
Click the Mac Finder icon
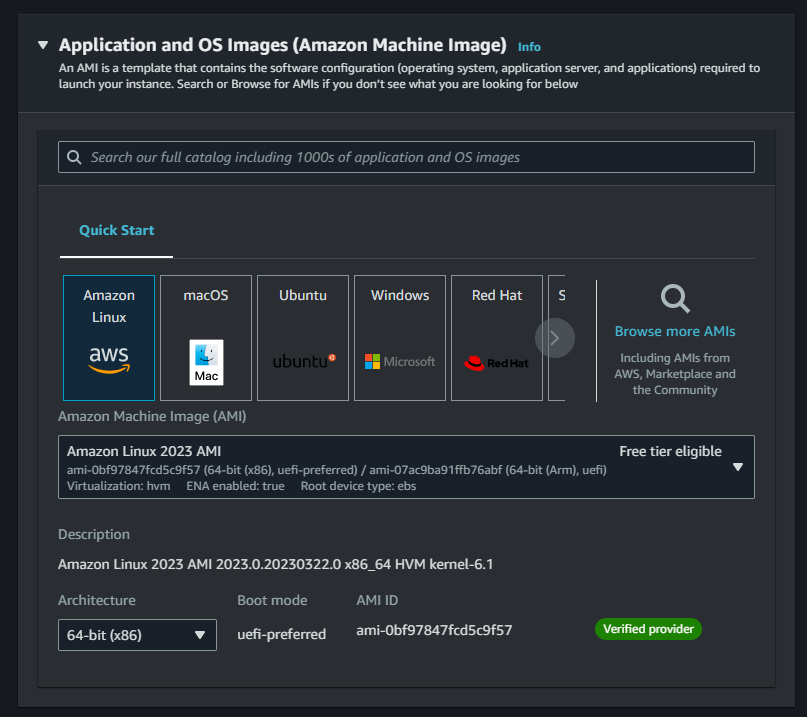coord(206,362)
